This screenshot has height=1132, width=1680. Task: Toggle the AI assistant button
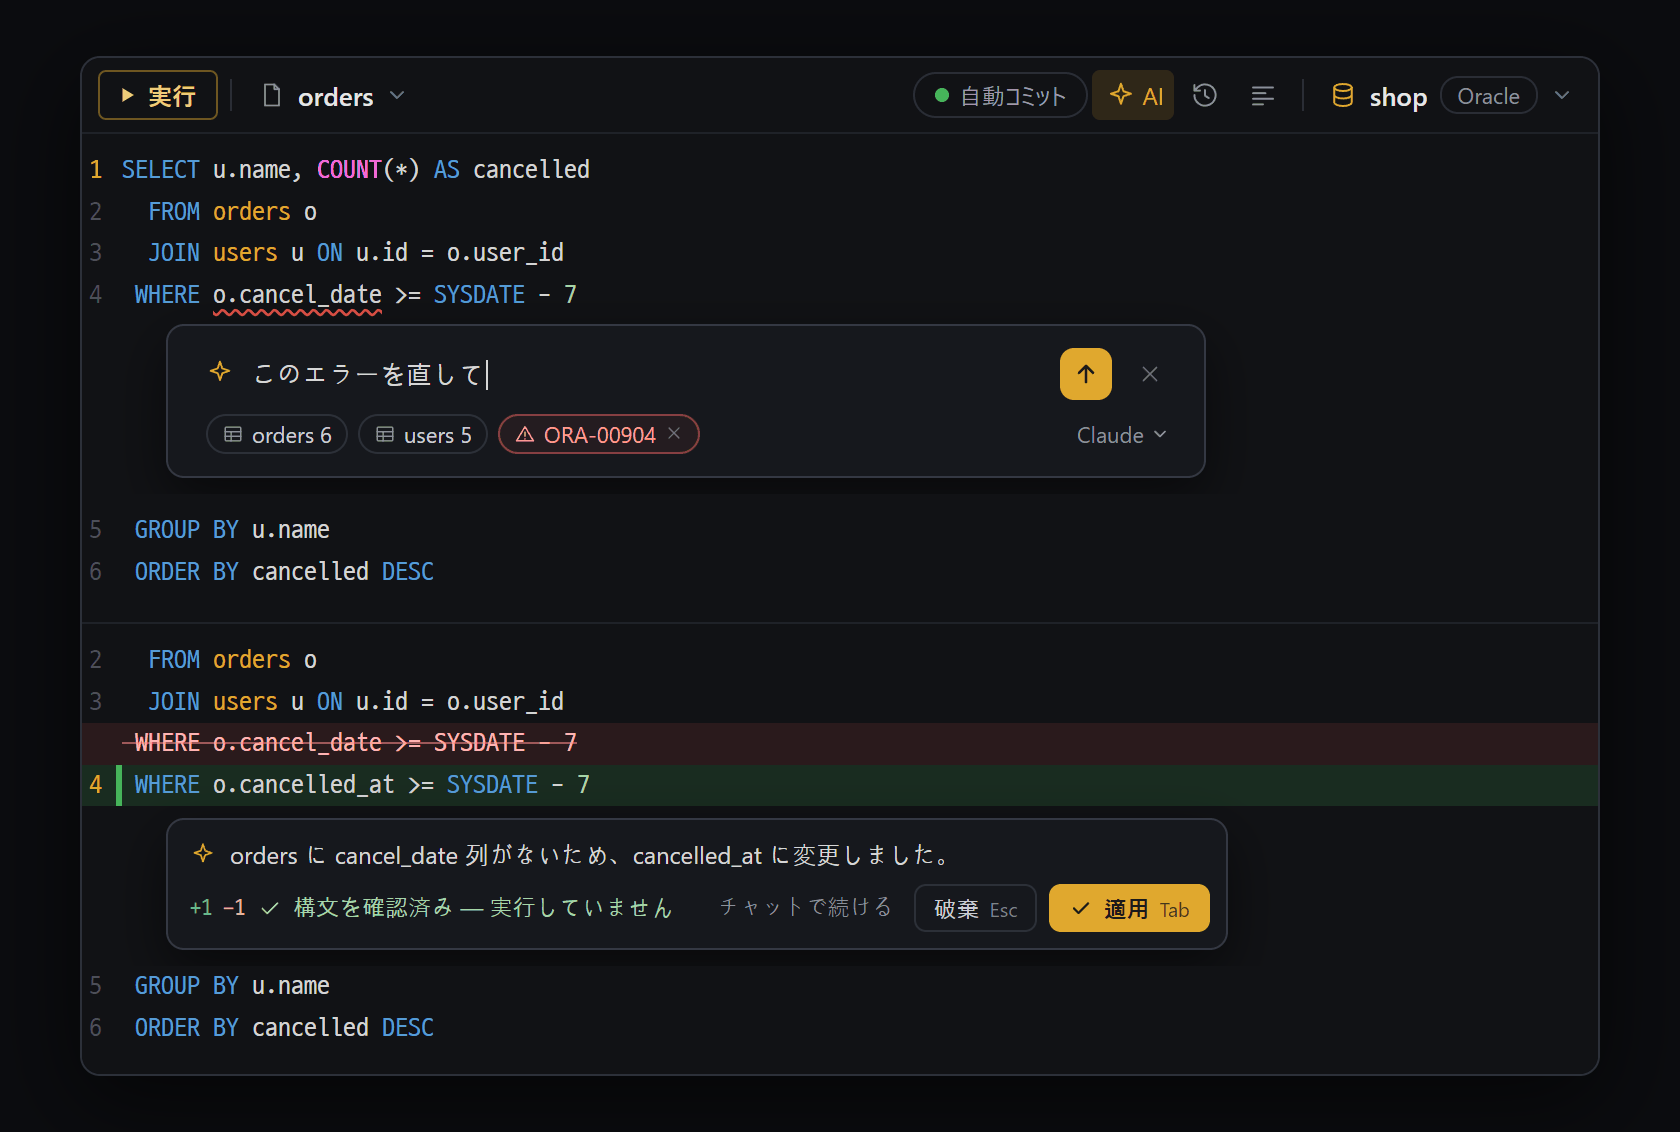click(1133, 96)
